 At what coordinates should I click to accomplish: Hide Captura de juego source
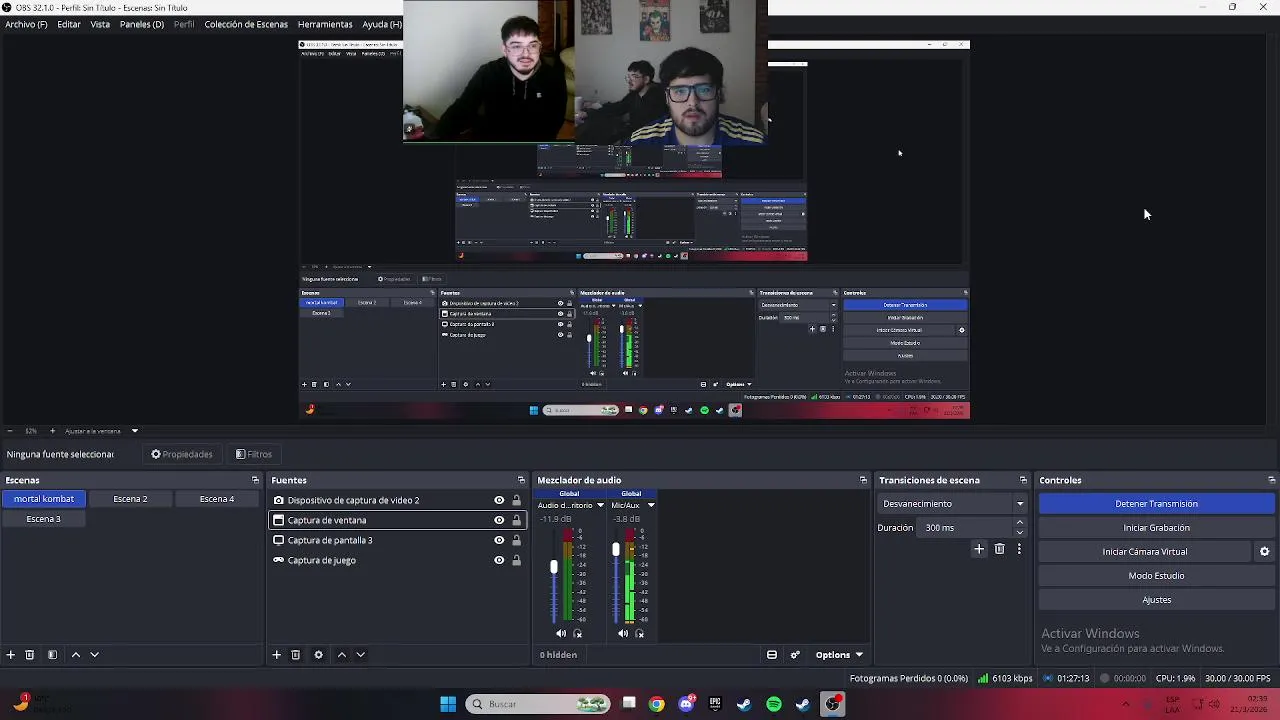499,560
